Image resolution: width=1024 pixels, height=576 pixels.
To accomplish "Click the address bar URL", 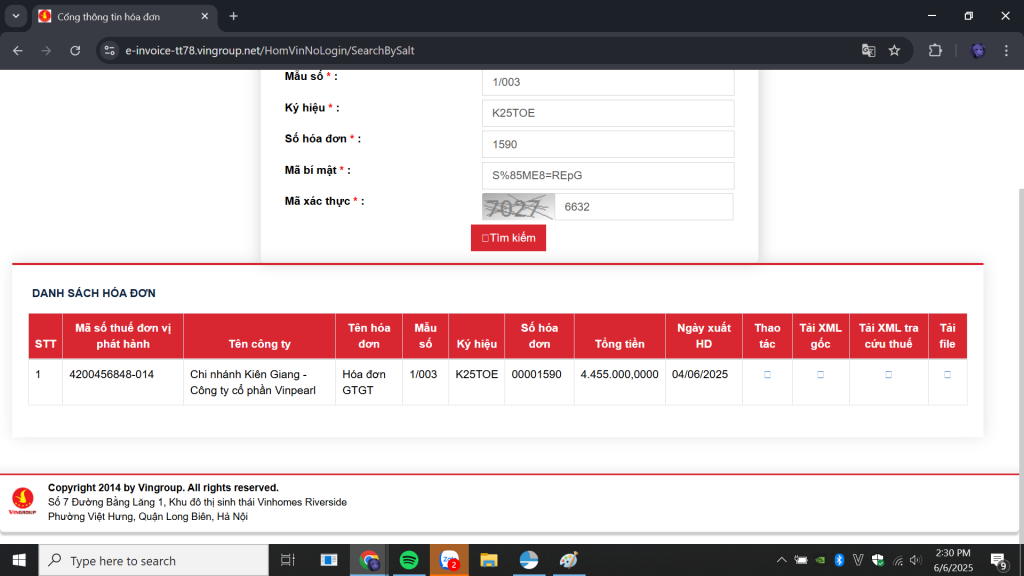I will [x=270, y=50].
